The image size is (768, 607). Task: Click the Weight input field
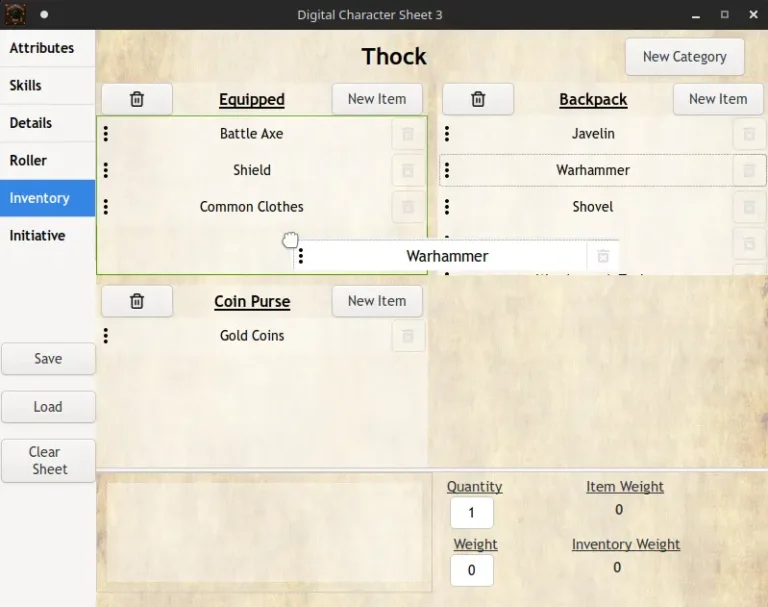pos(472,570)
